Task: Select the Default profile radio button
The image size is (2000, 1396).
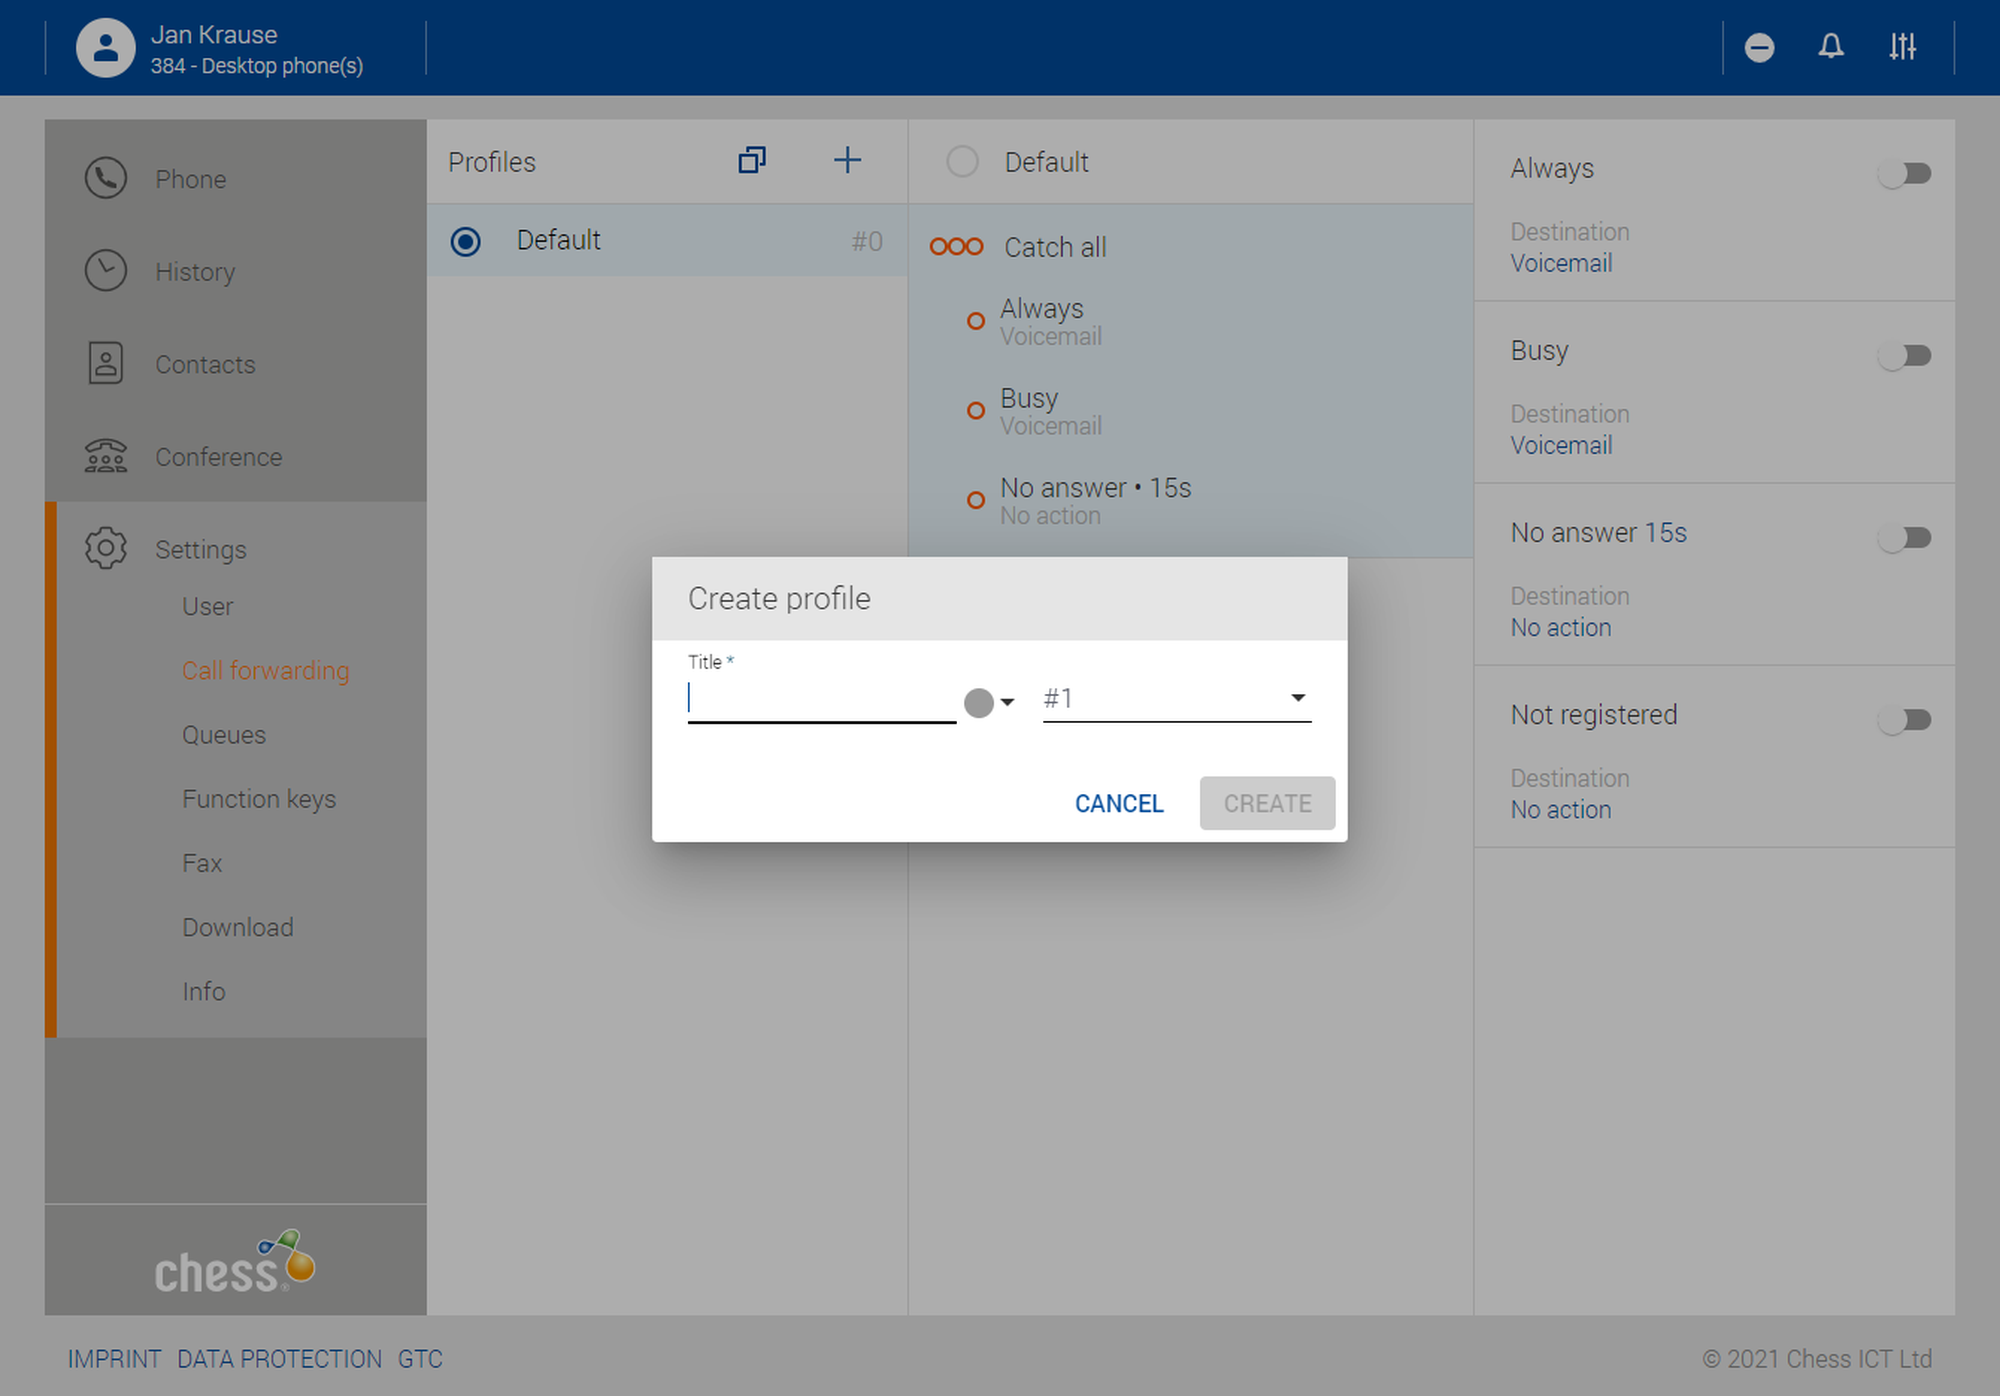Action: tap(465, 241)
